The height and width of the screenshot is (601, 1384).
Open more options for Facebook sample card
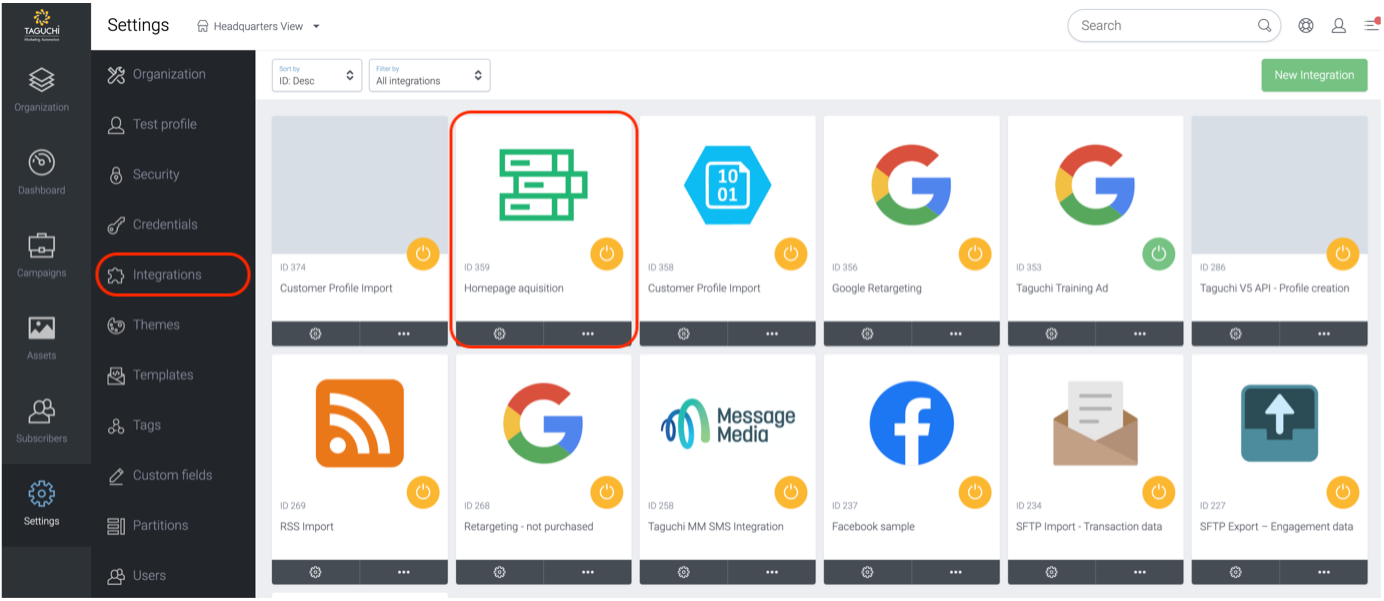[956, 572]
